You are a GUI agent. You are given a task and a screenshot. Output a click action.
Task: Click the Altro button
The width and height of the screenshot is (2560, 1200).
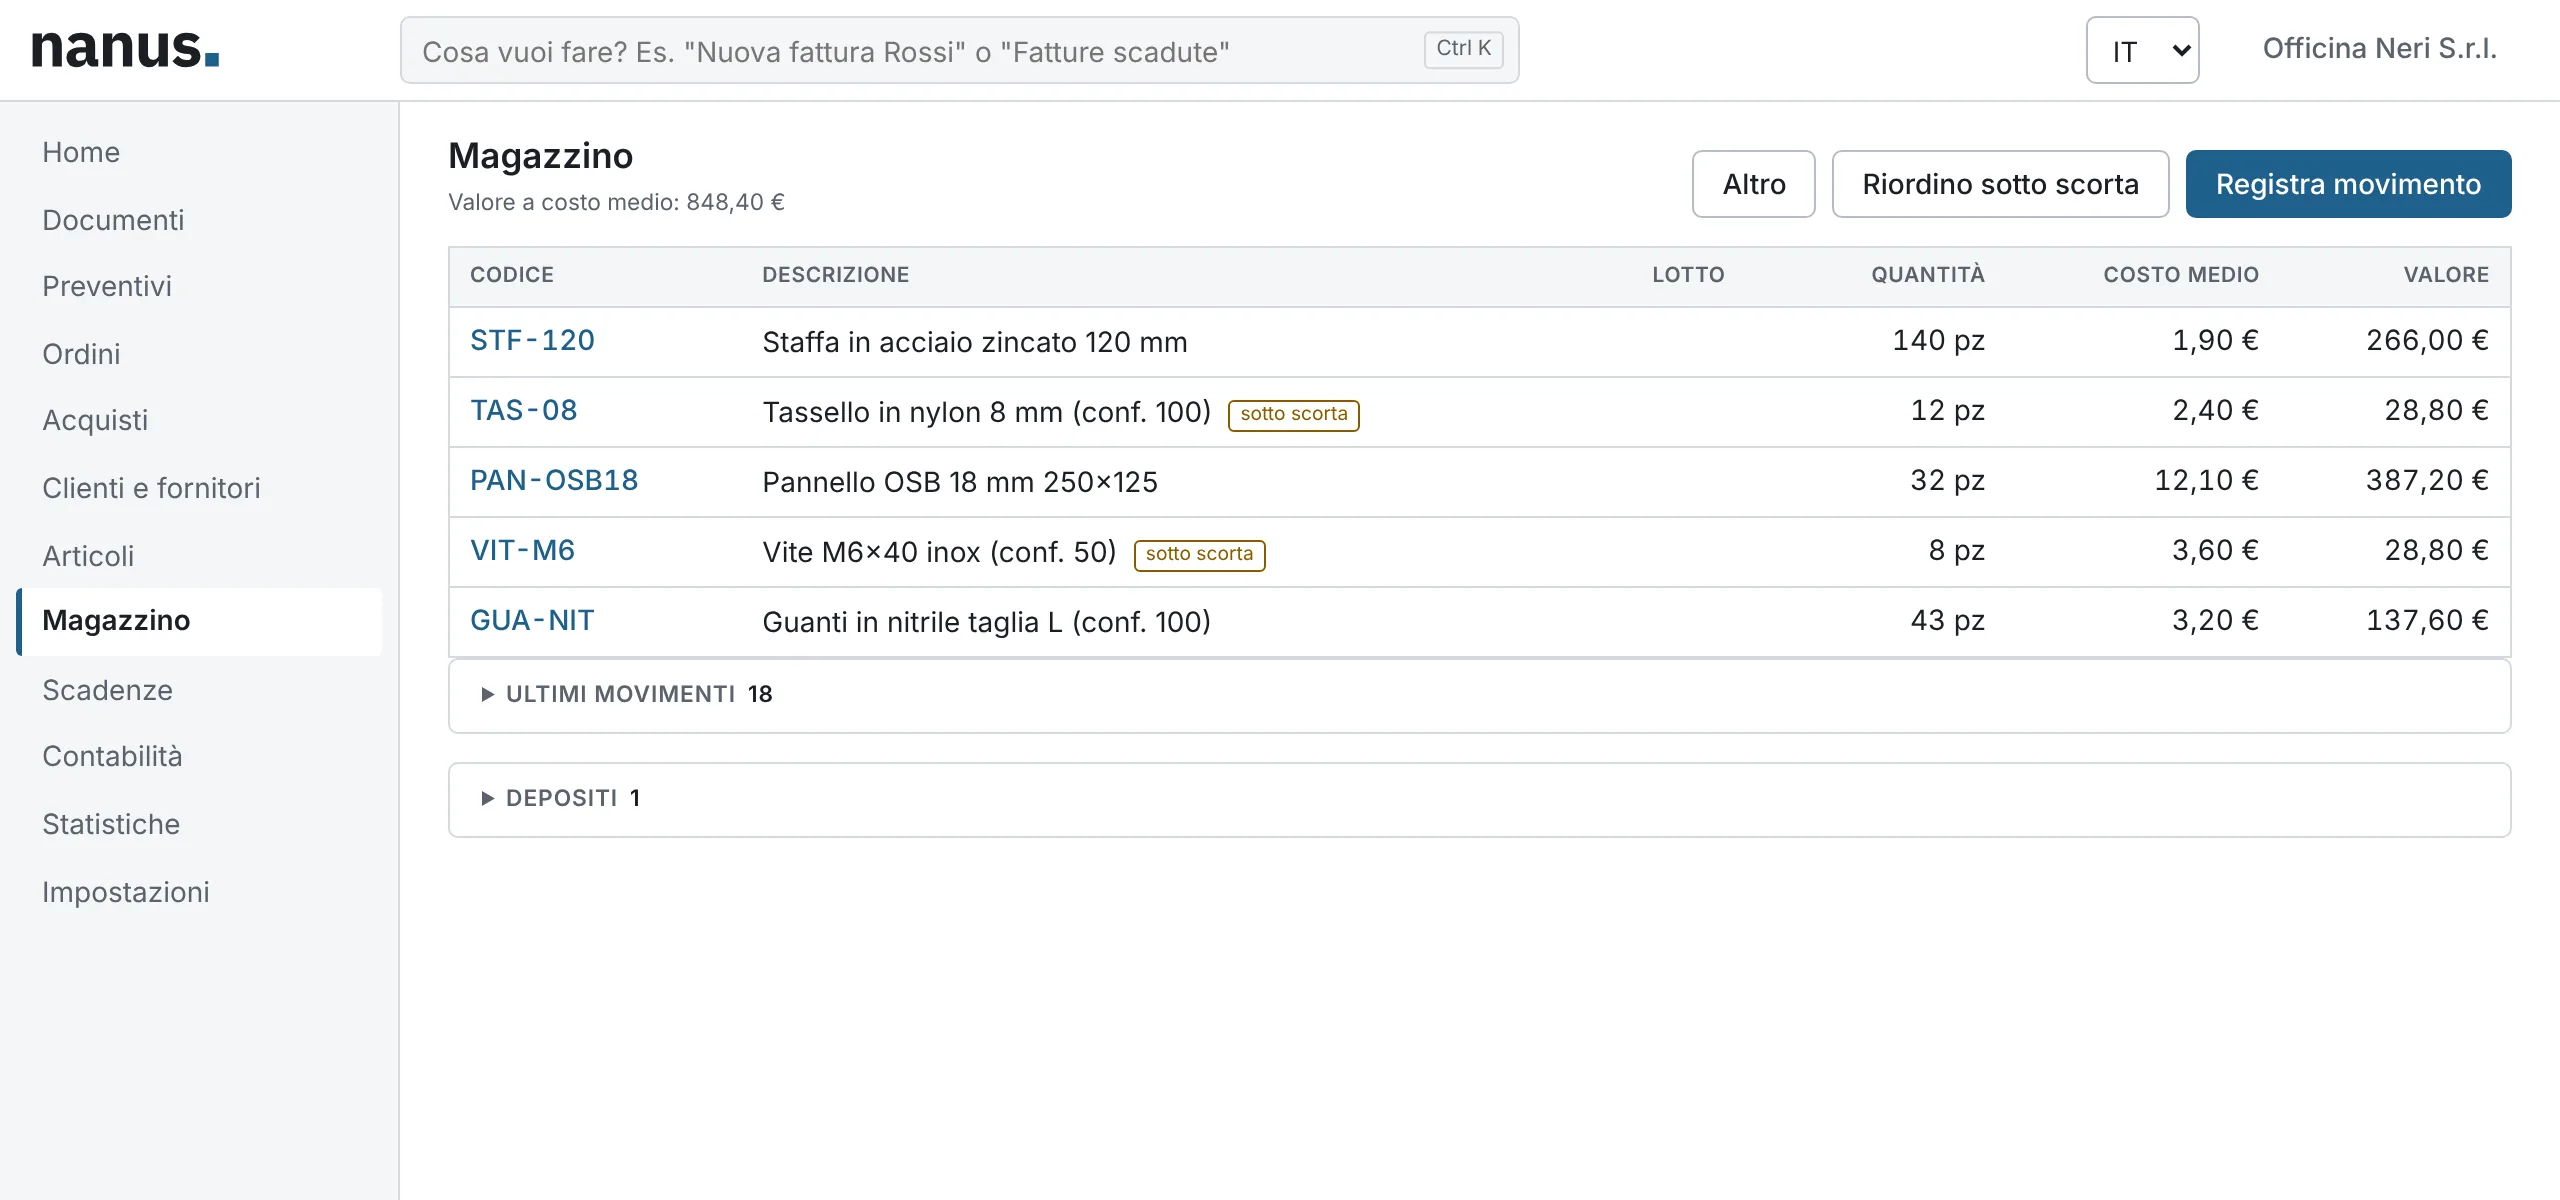click(1754, 184)
